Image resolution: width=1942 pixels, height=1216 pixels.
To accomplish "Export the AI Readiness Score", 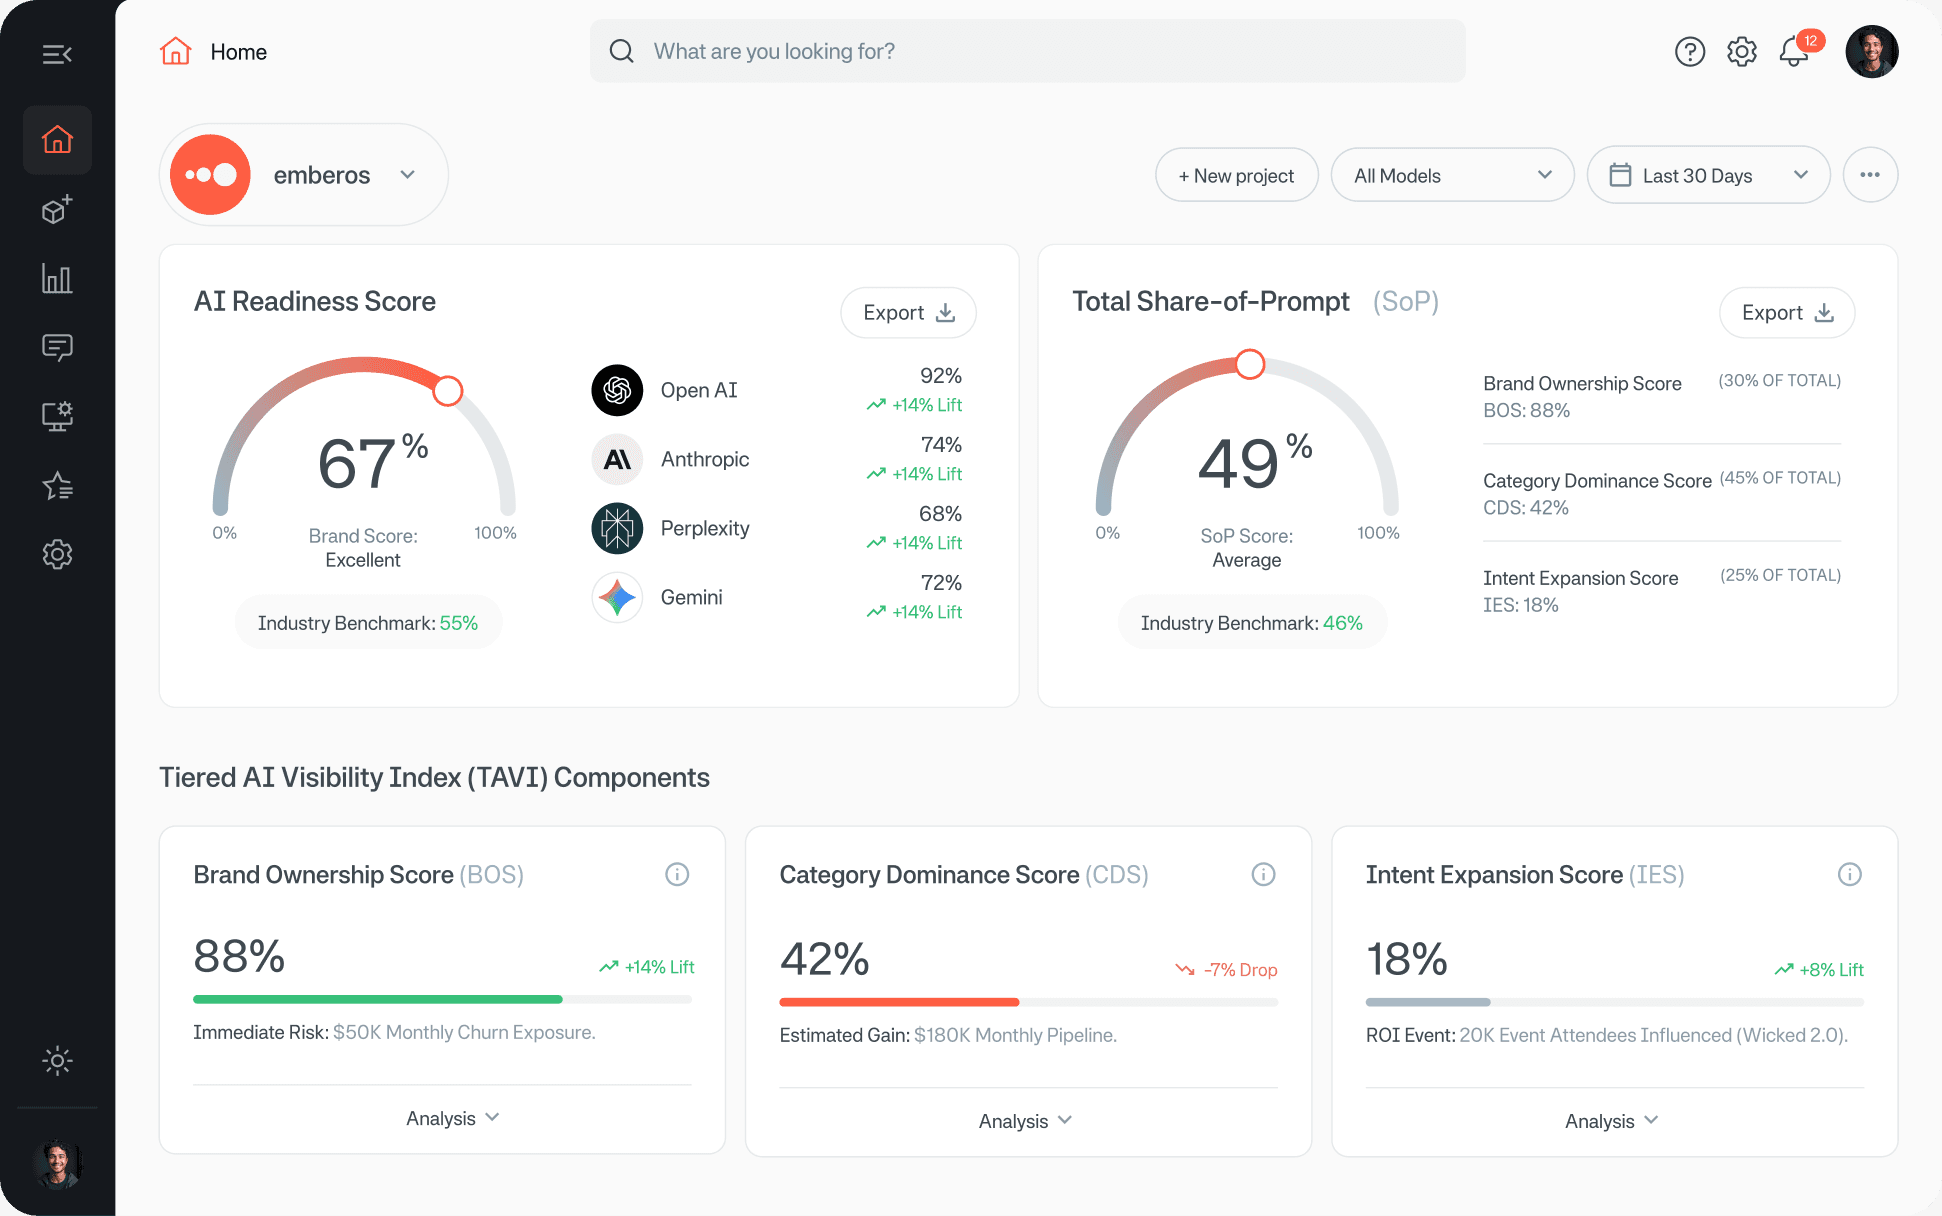I will [908, 313].
